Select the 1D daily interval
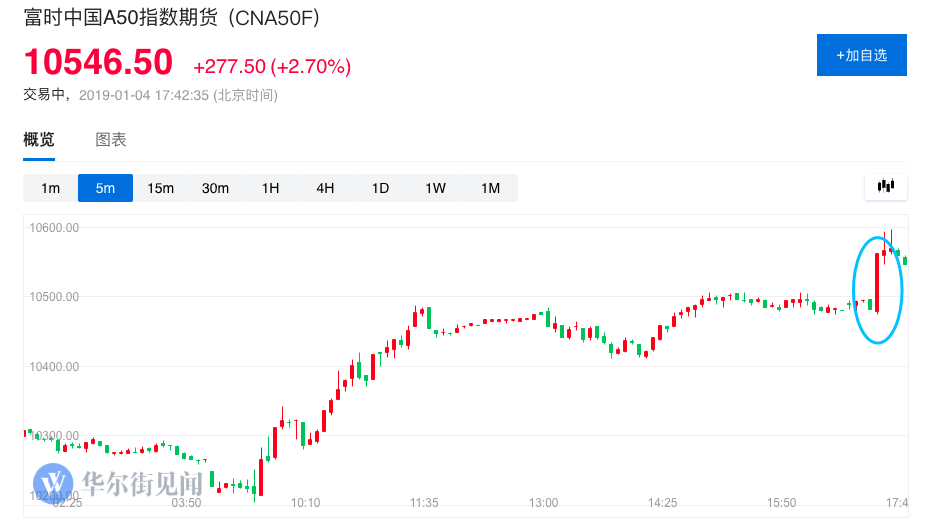 tap(380, 188)
